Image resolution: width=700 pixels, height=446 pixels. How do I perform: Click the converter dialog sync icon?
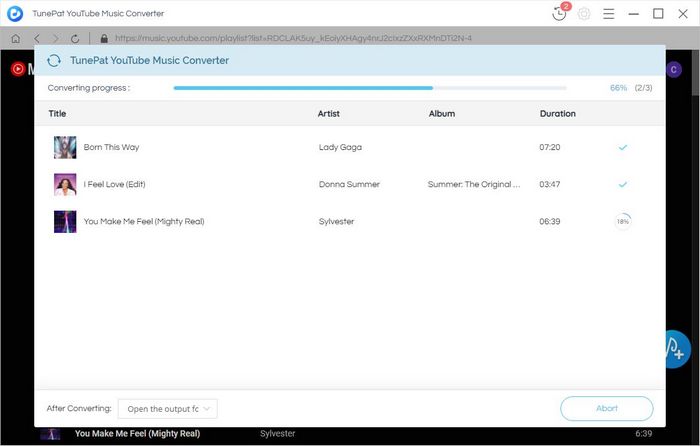point(54,60)
